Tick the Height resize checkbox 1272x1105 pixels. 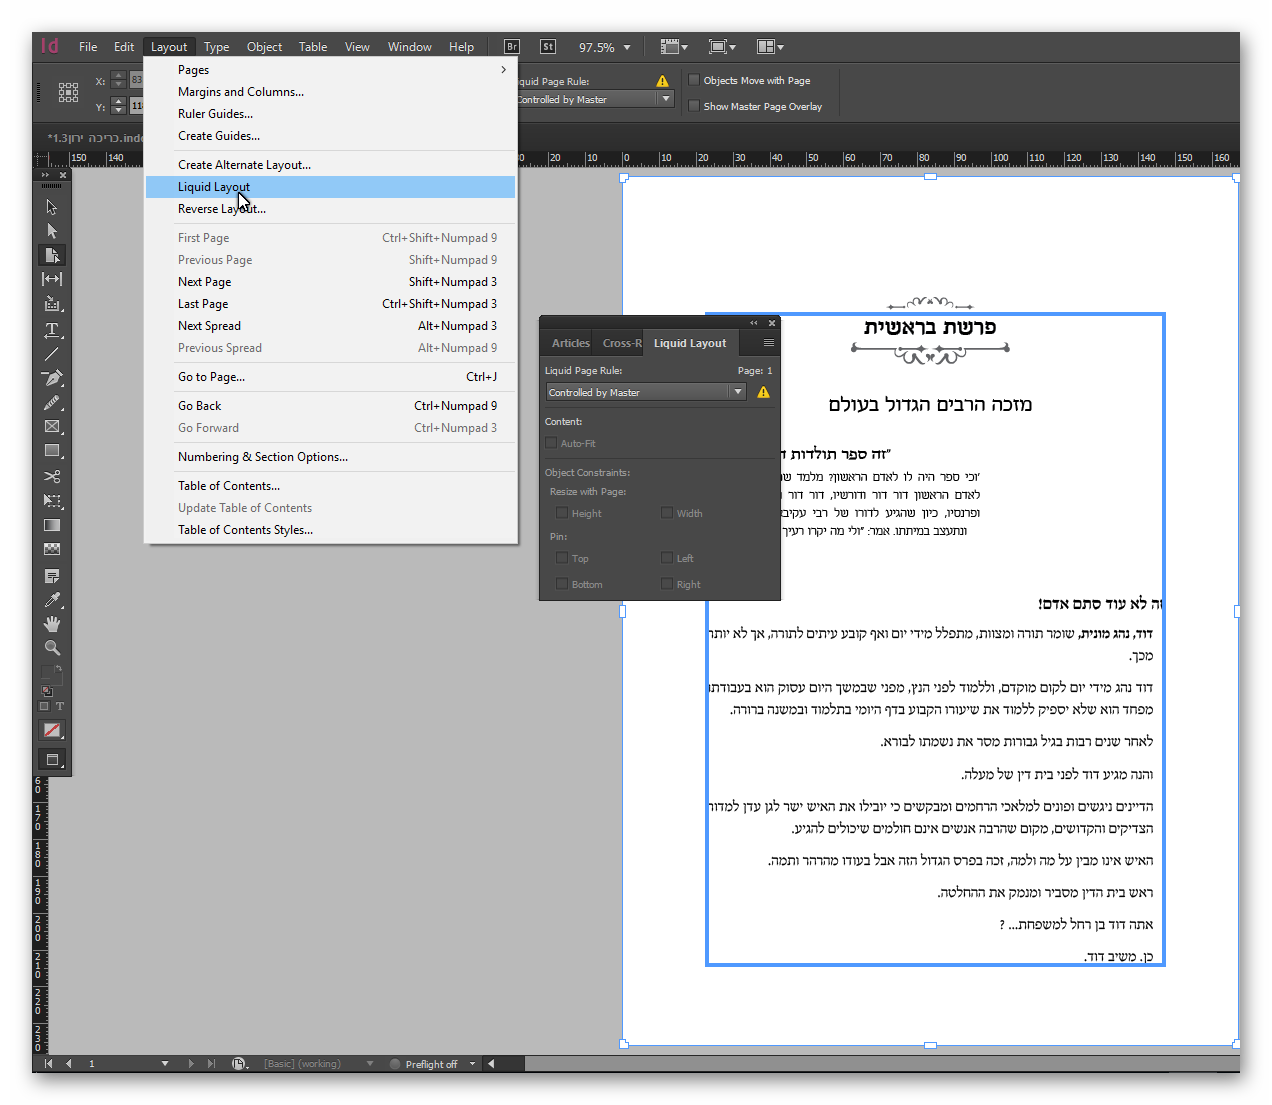[x=562, y=513]
